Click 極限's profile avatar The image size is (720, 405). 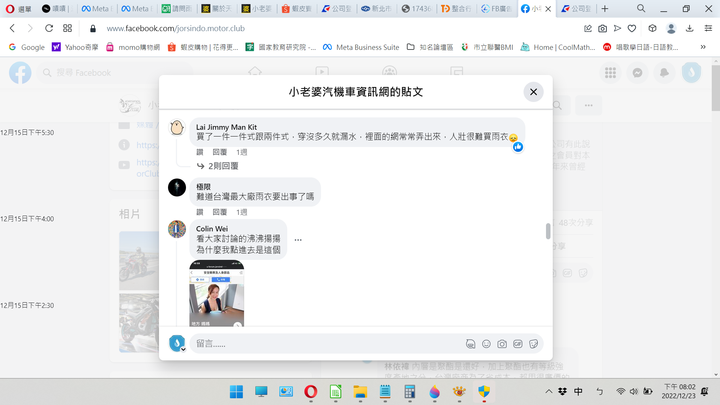tap(177, 187)
